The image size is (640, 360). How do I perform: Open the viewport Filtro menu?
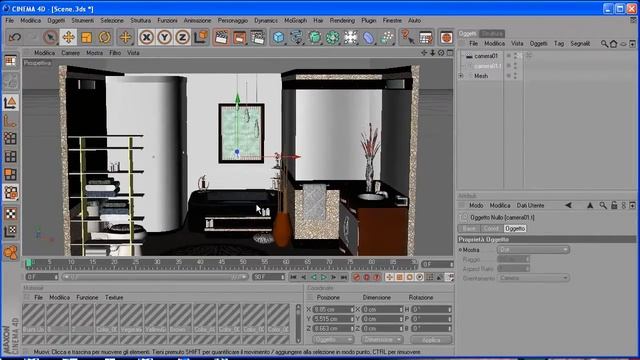(115, 53)
